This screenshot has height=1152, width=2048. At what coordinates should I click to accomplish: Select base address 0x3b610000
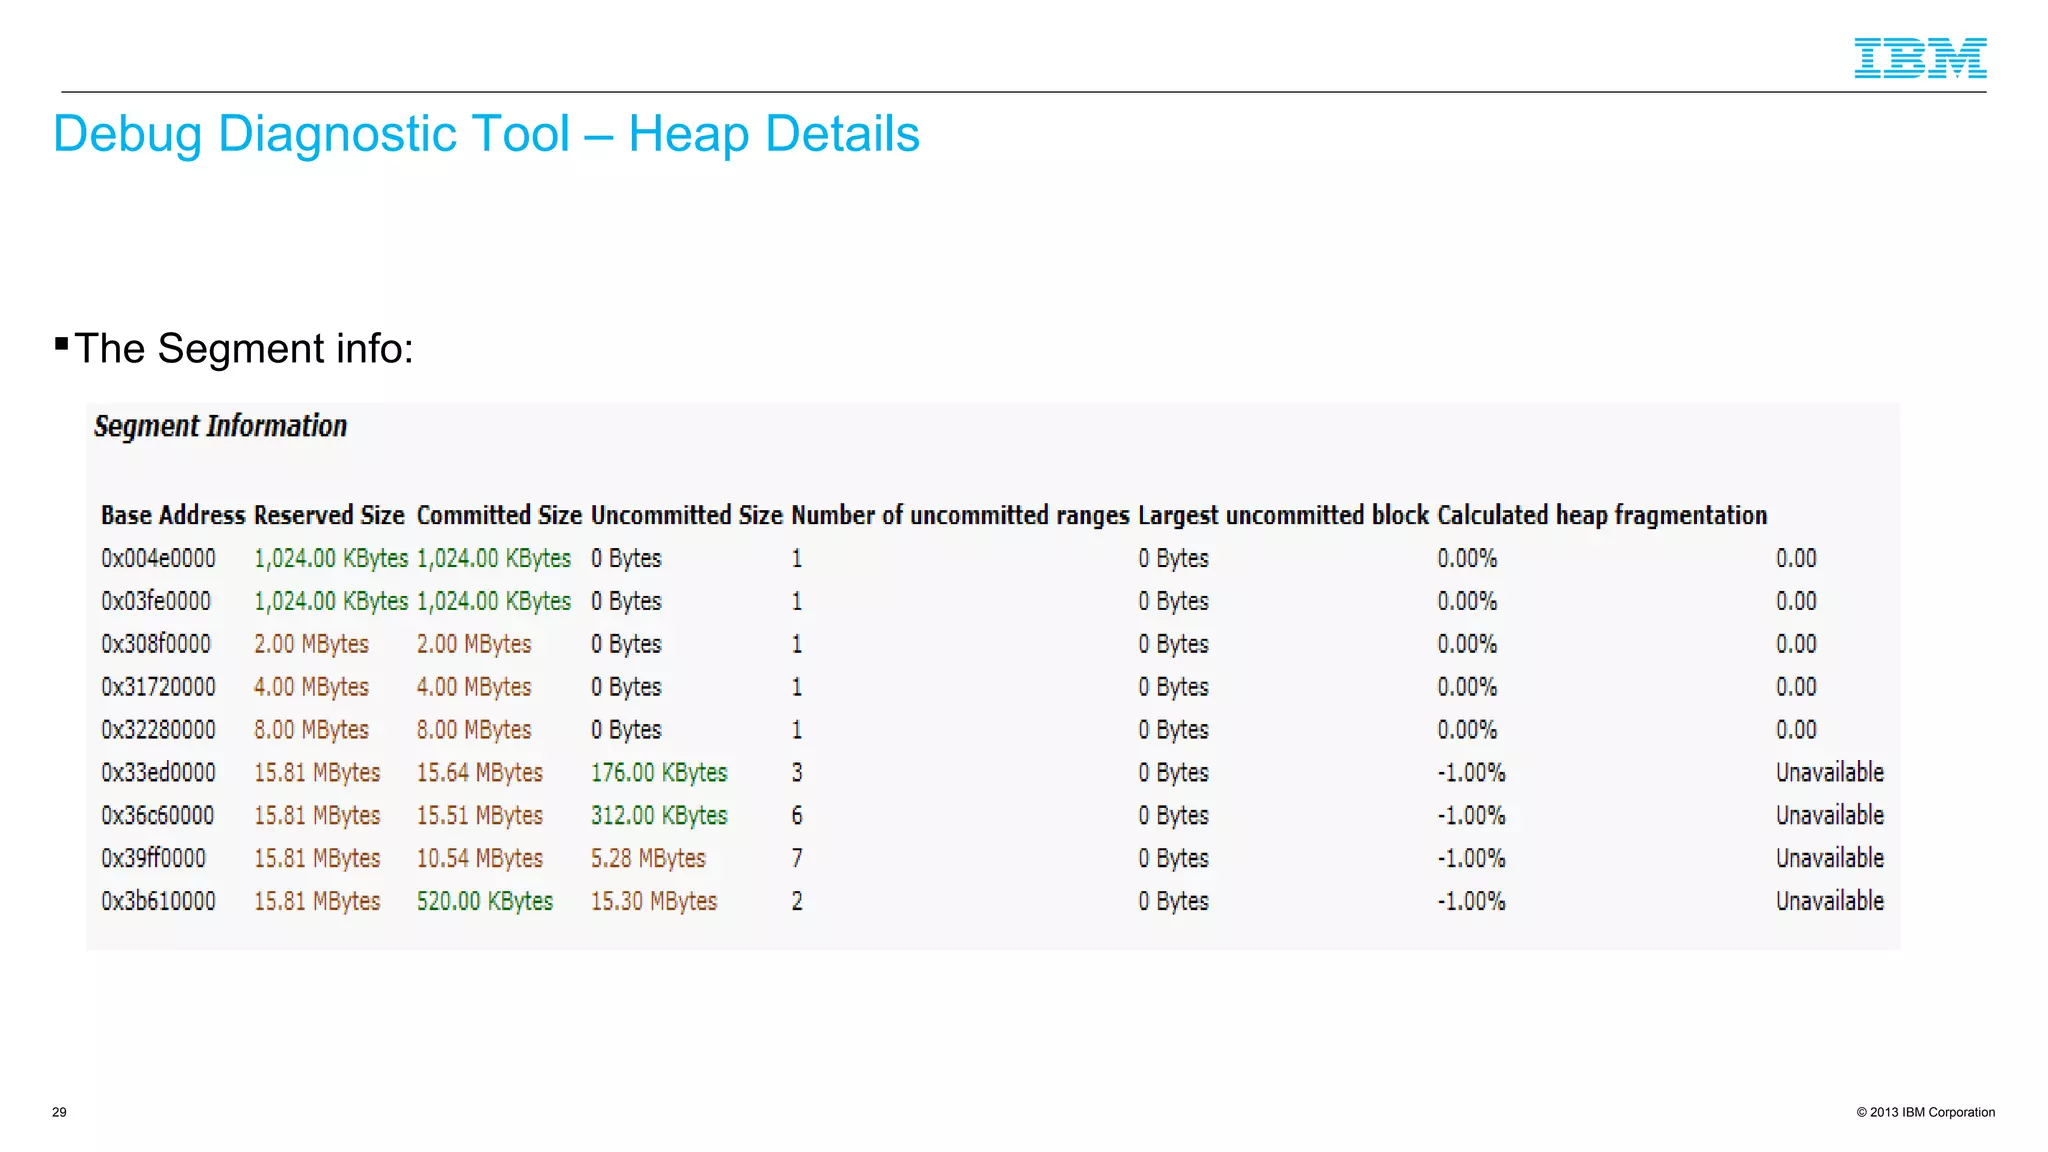[158, 902]
